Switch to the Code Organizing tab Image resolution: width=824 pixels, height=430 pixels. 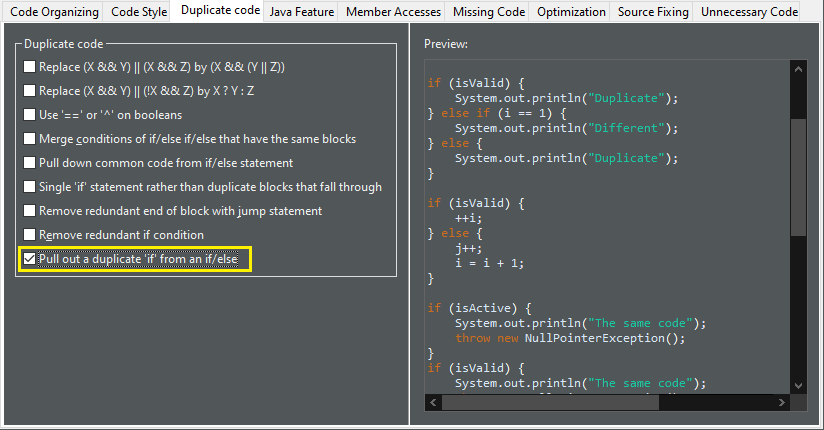pyautogui.click(x=54, y=12)
